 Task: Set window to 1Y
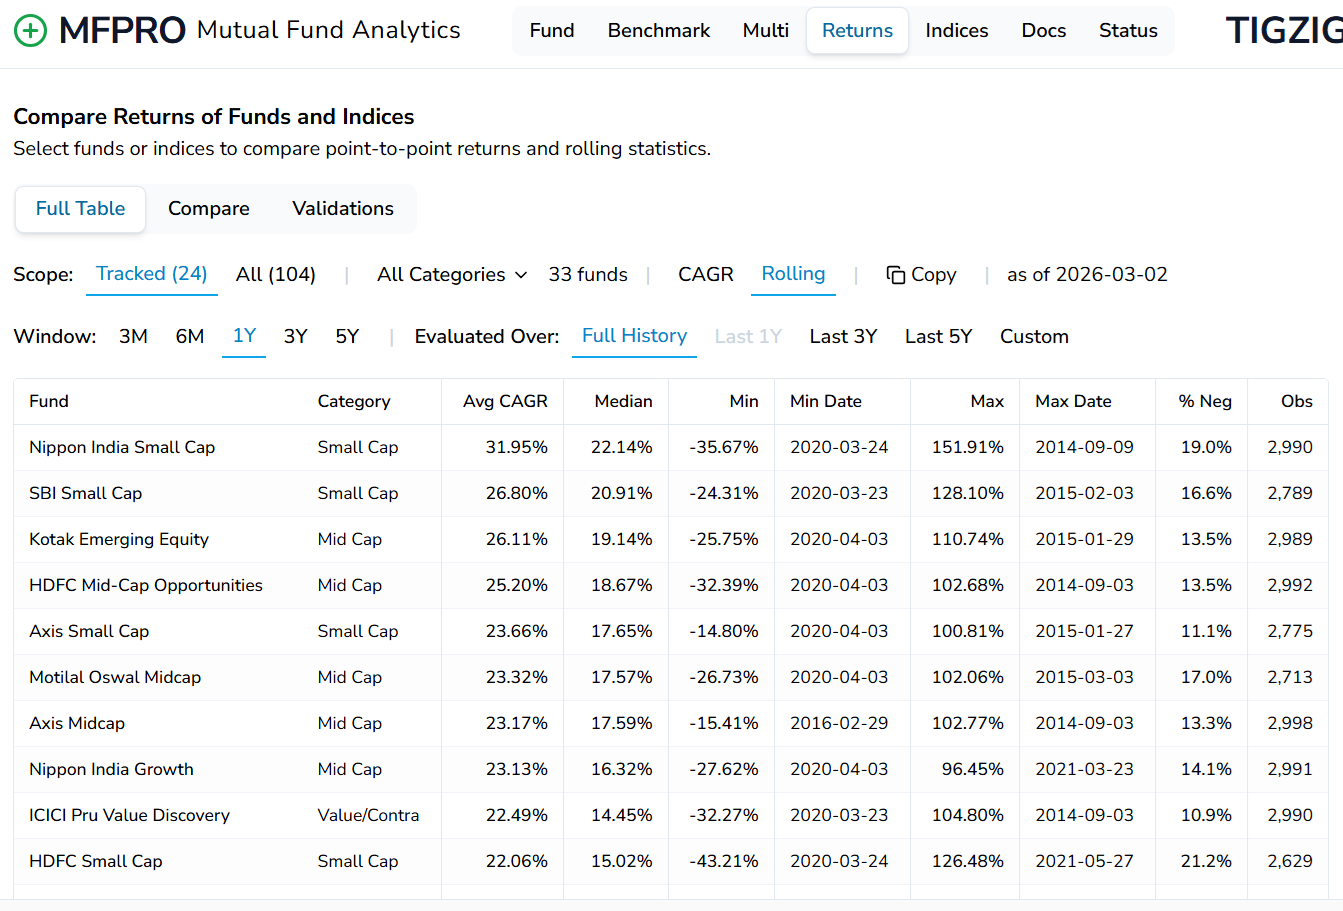click(244, 337)
